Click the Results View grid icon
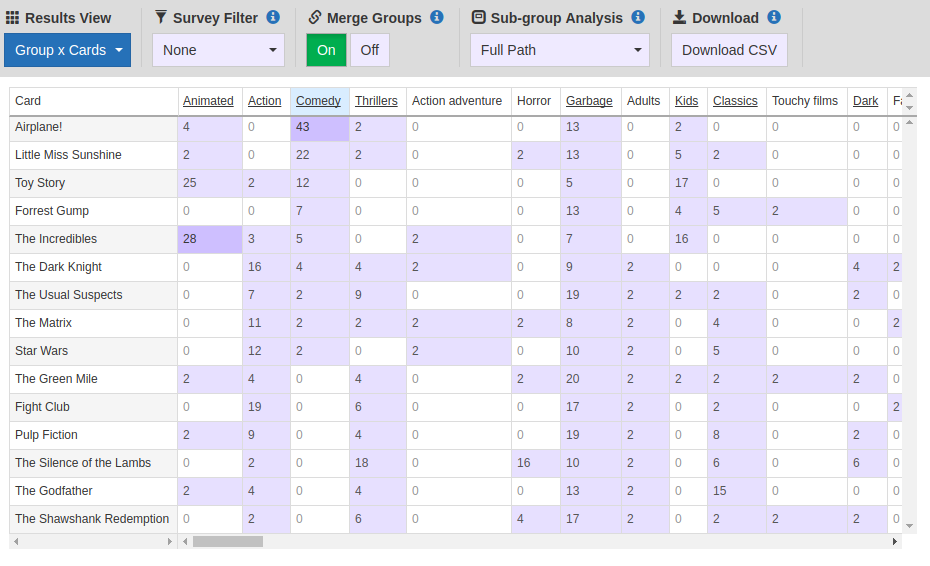This screenshot has width=930, height=566. click(x=12, y=18)
